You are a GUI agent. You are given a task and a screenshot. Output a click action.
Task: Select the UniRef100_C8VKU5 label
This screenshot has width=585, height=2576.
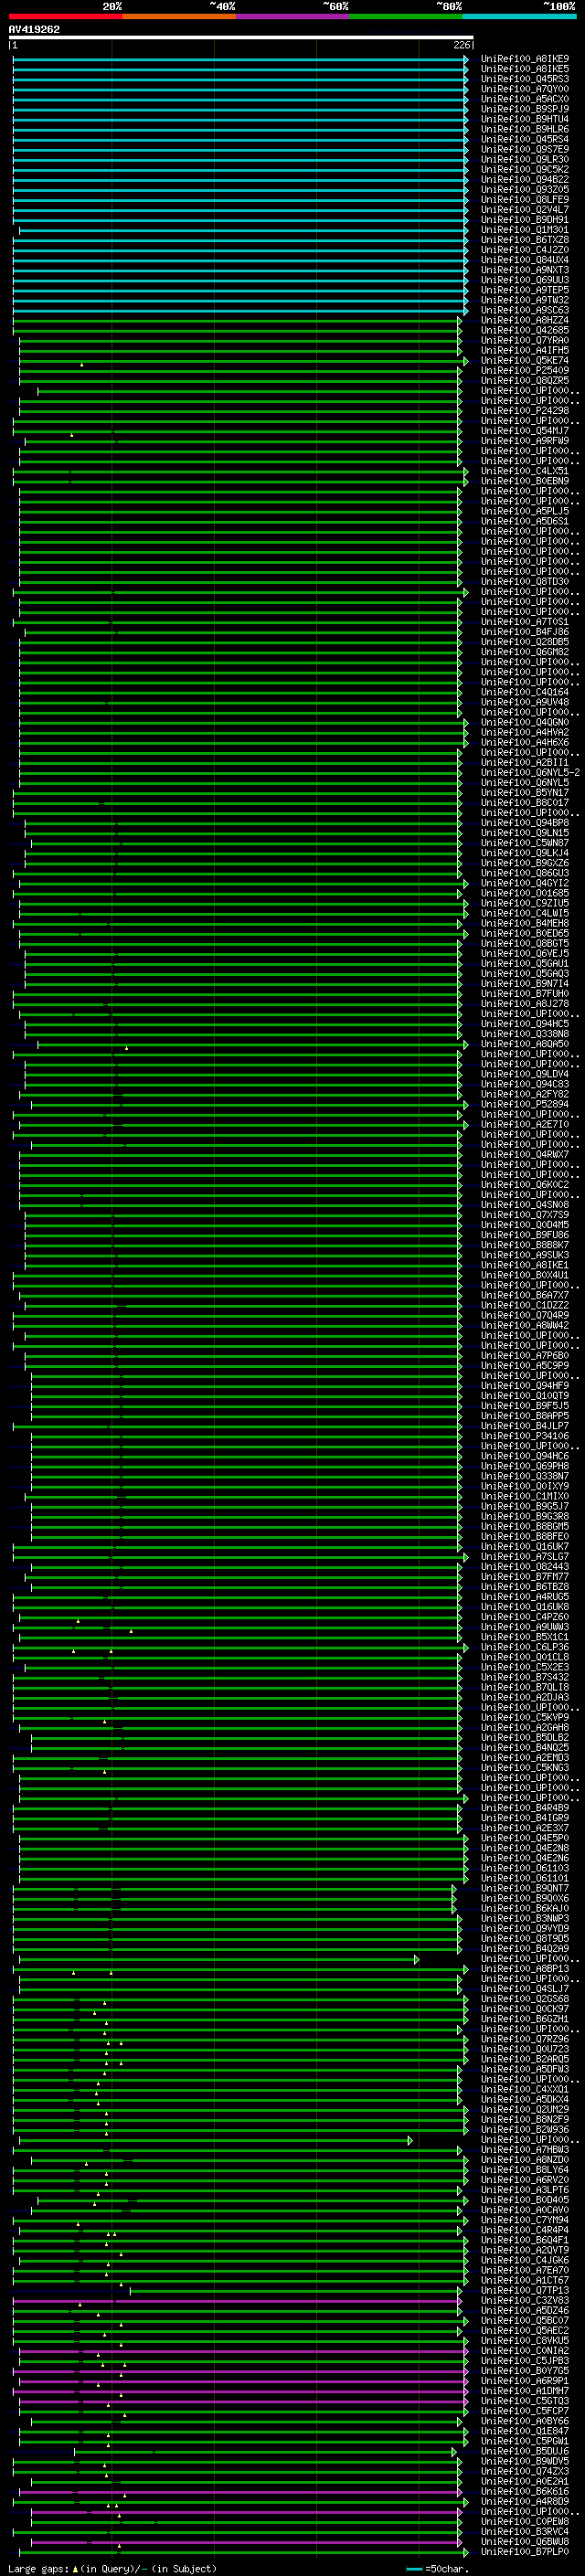point(525,2340)
